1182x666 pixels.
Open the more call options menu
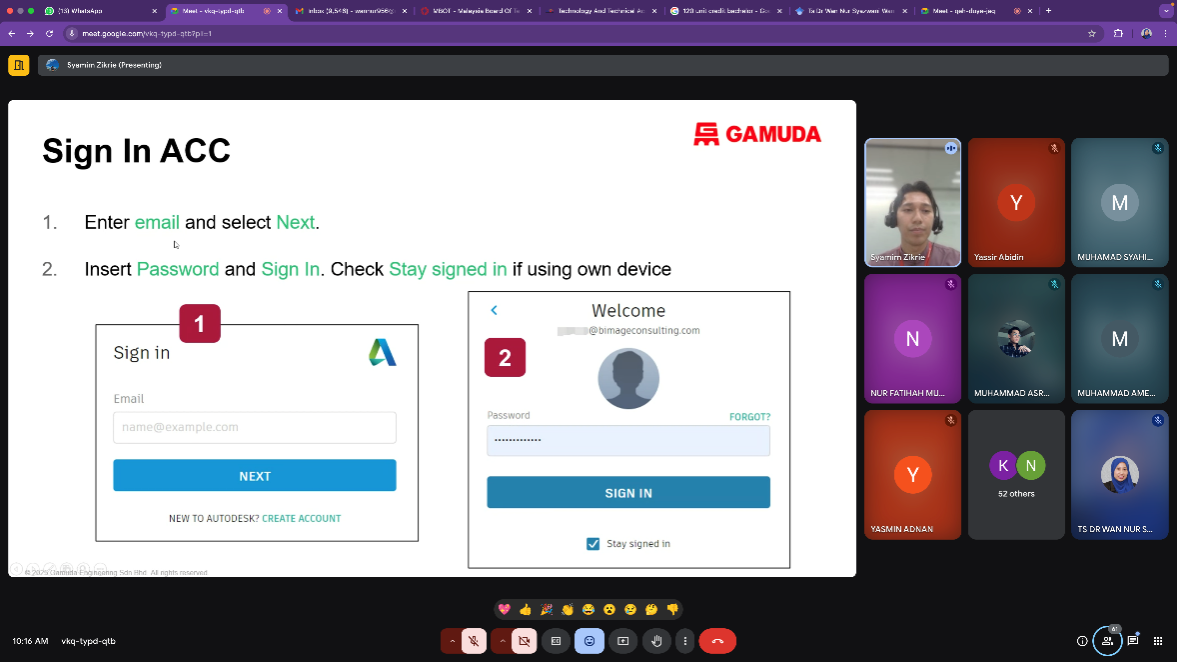[x=685, y=641]
